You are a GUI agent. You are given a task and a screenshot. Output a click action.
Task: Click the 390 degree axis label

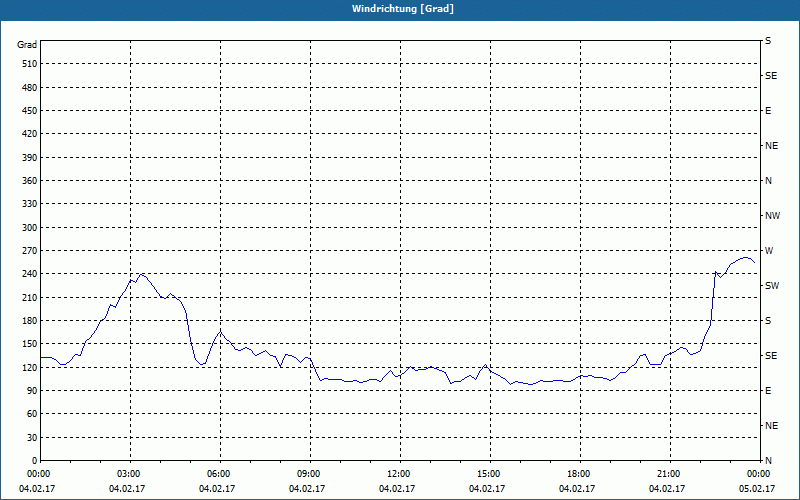tap(30, 158)
